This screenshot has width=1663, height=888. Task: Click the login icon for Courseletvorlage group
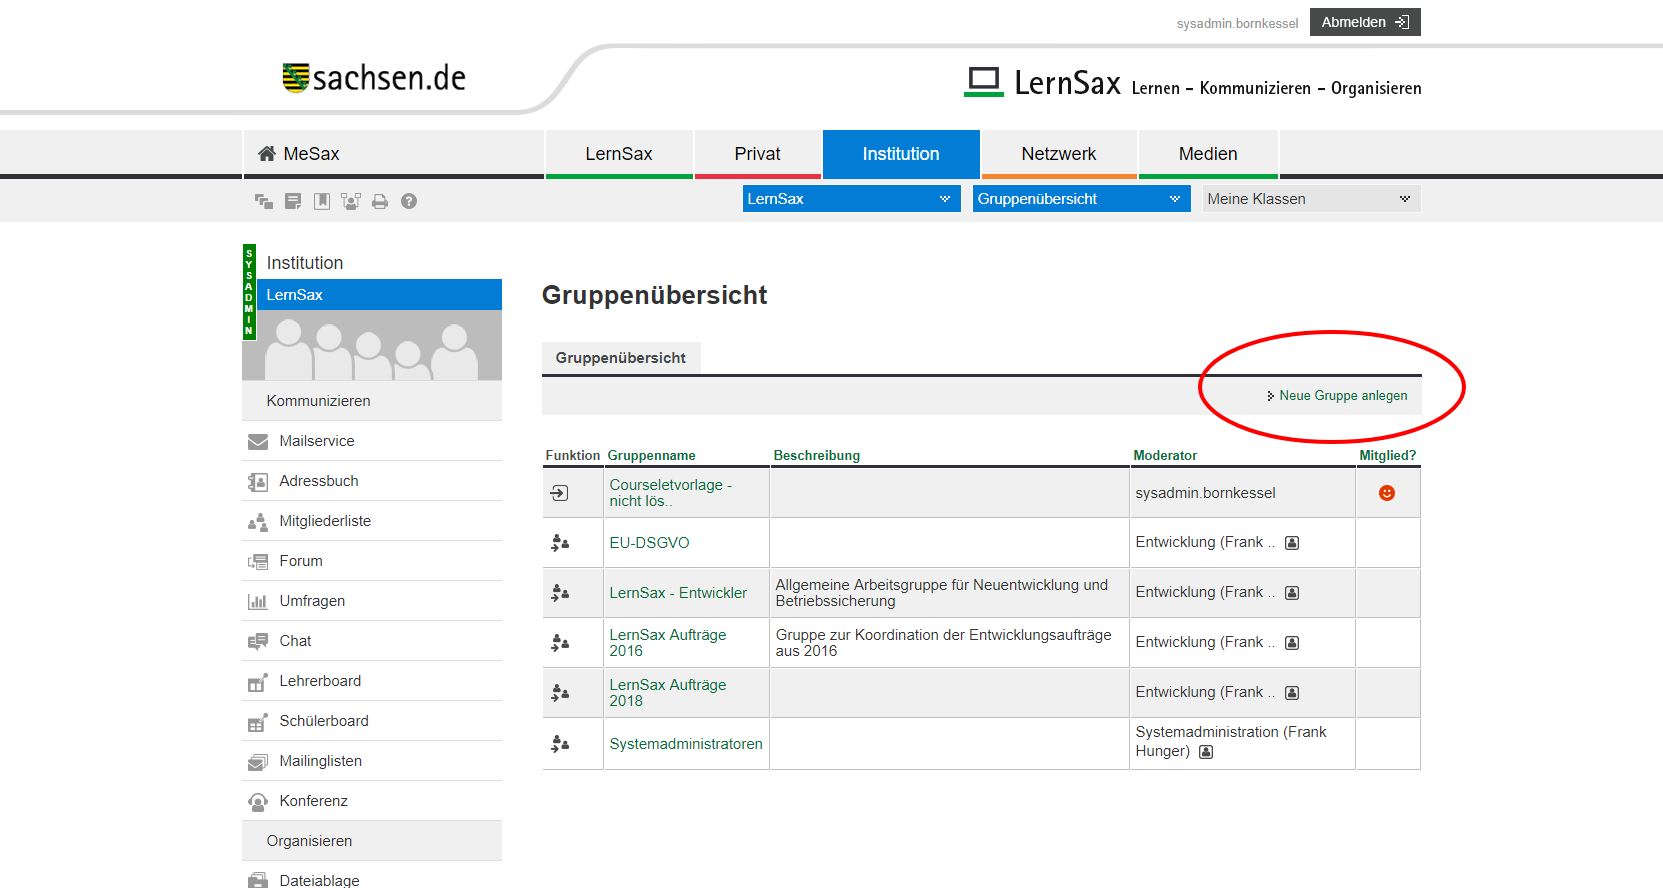pyautogui.click(x=560, y=493)
